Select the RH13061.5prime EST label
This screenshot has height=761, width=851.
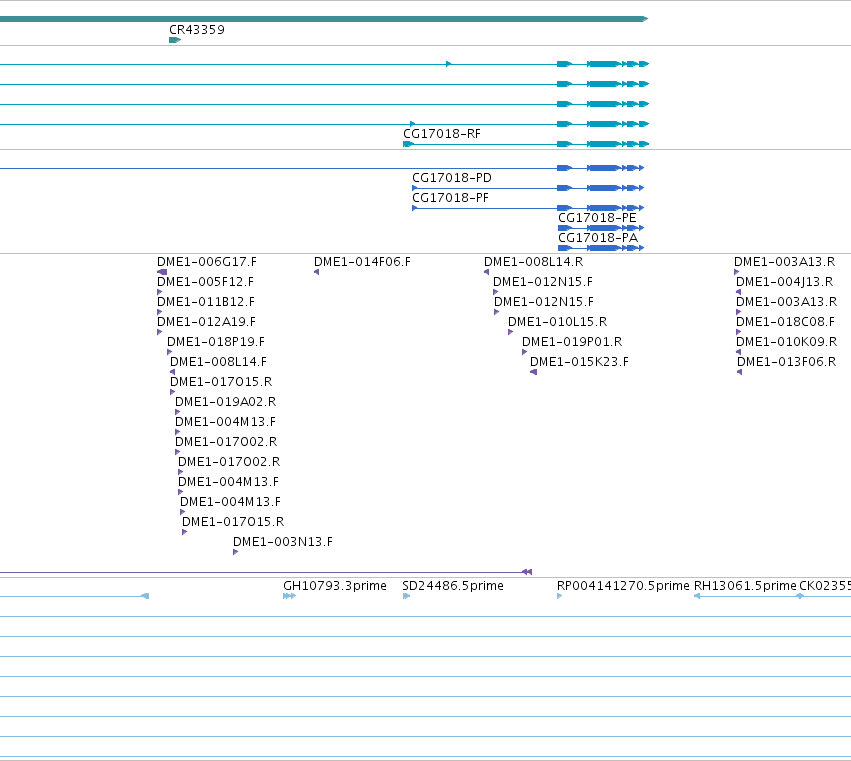coord(745,586)
